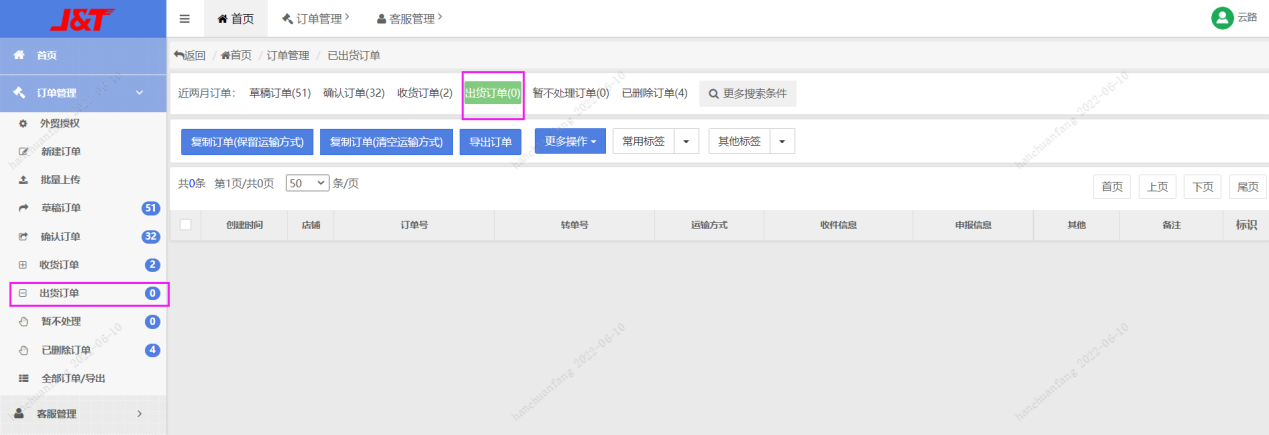Click the 创建时间 column header
The image size is (1269, 435).
coord(245,226)
